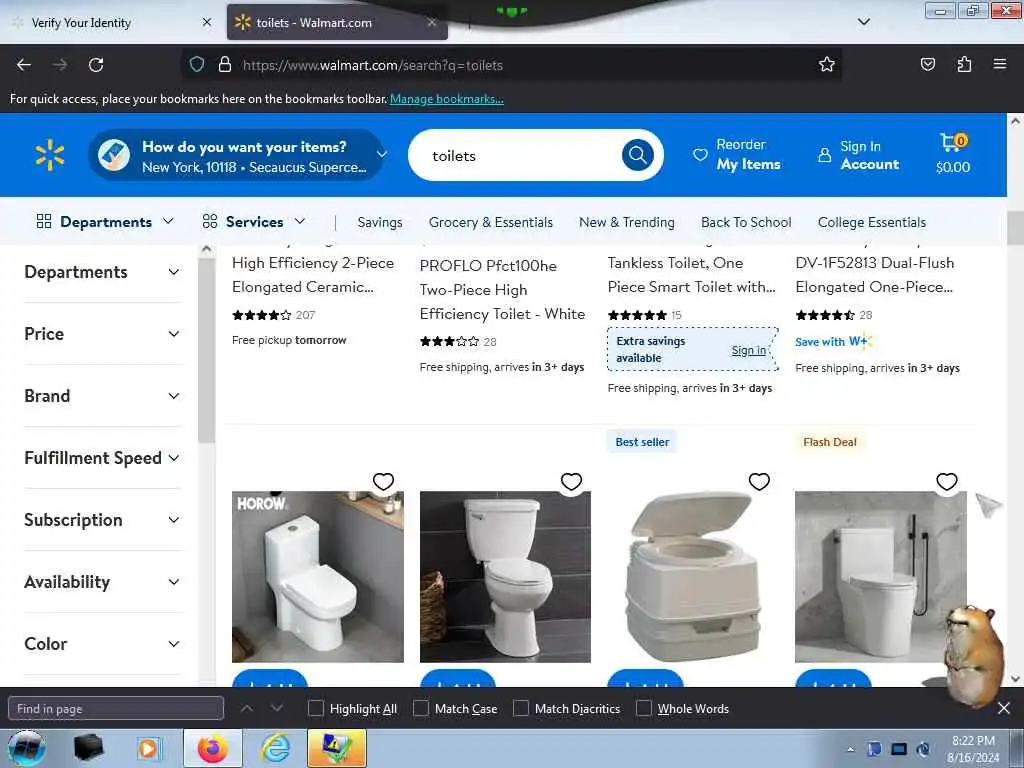Open the New & Trending nav link
The width and height of the screenshot is (1024, 768).
[x=626, y=222]
